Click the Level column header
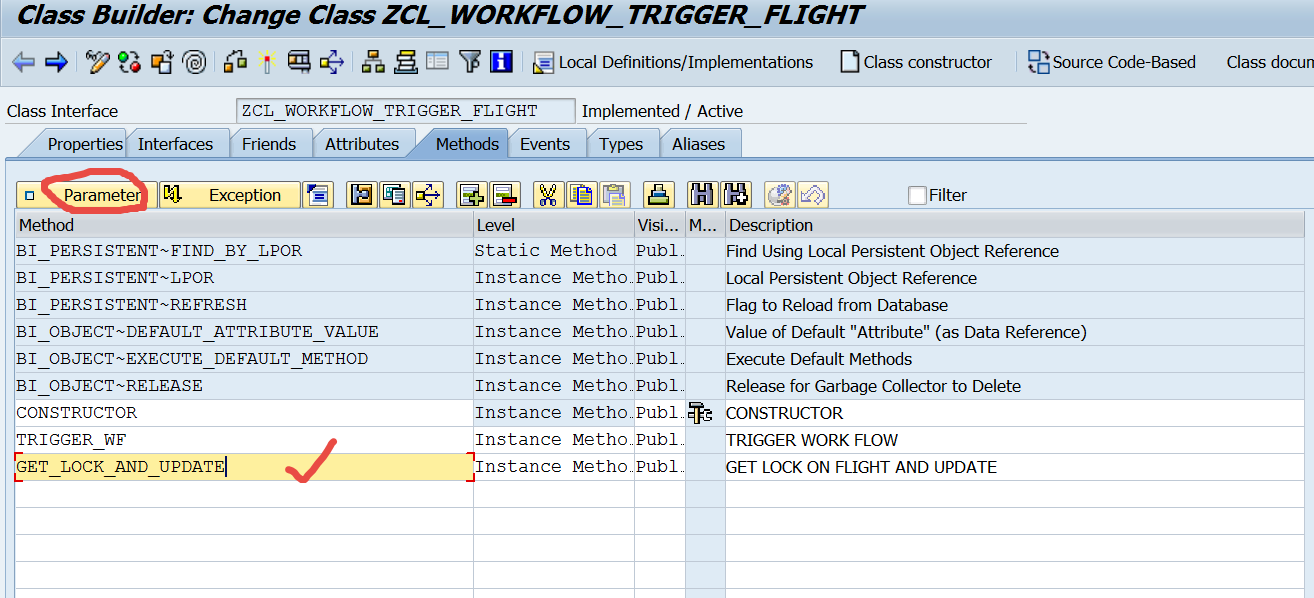 [554, 225]
